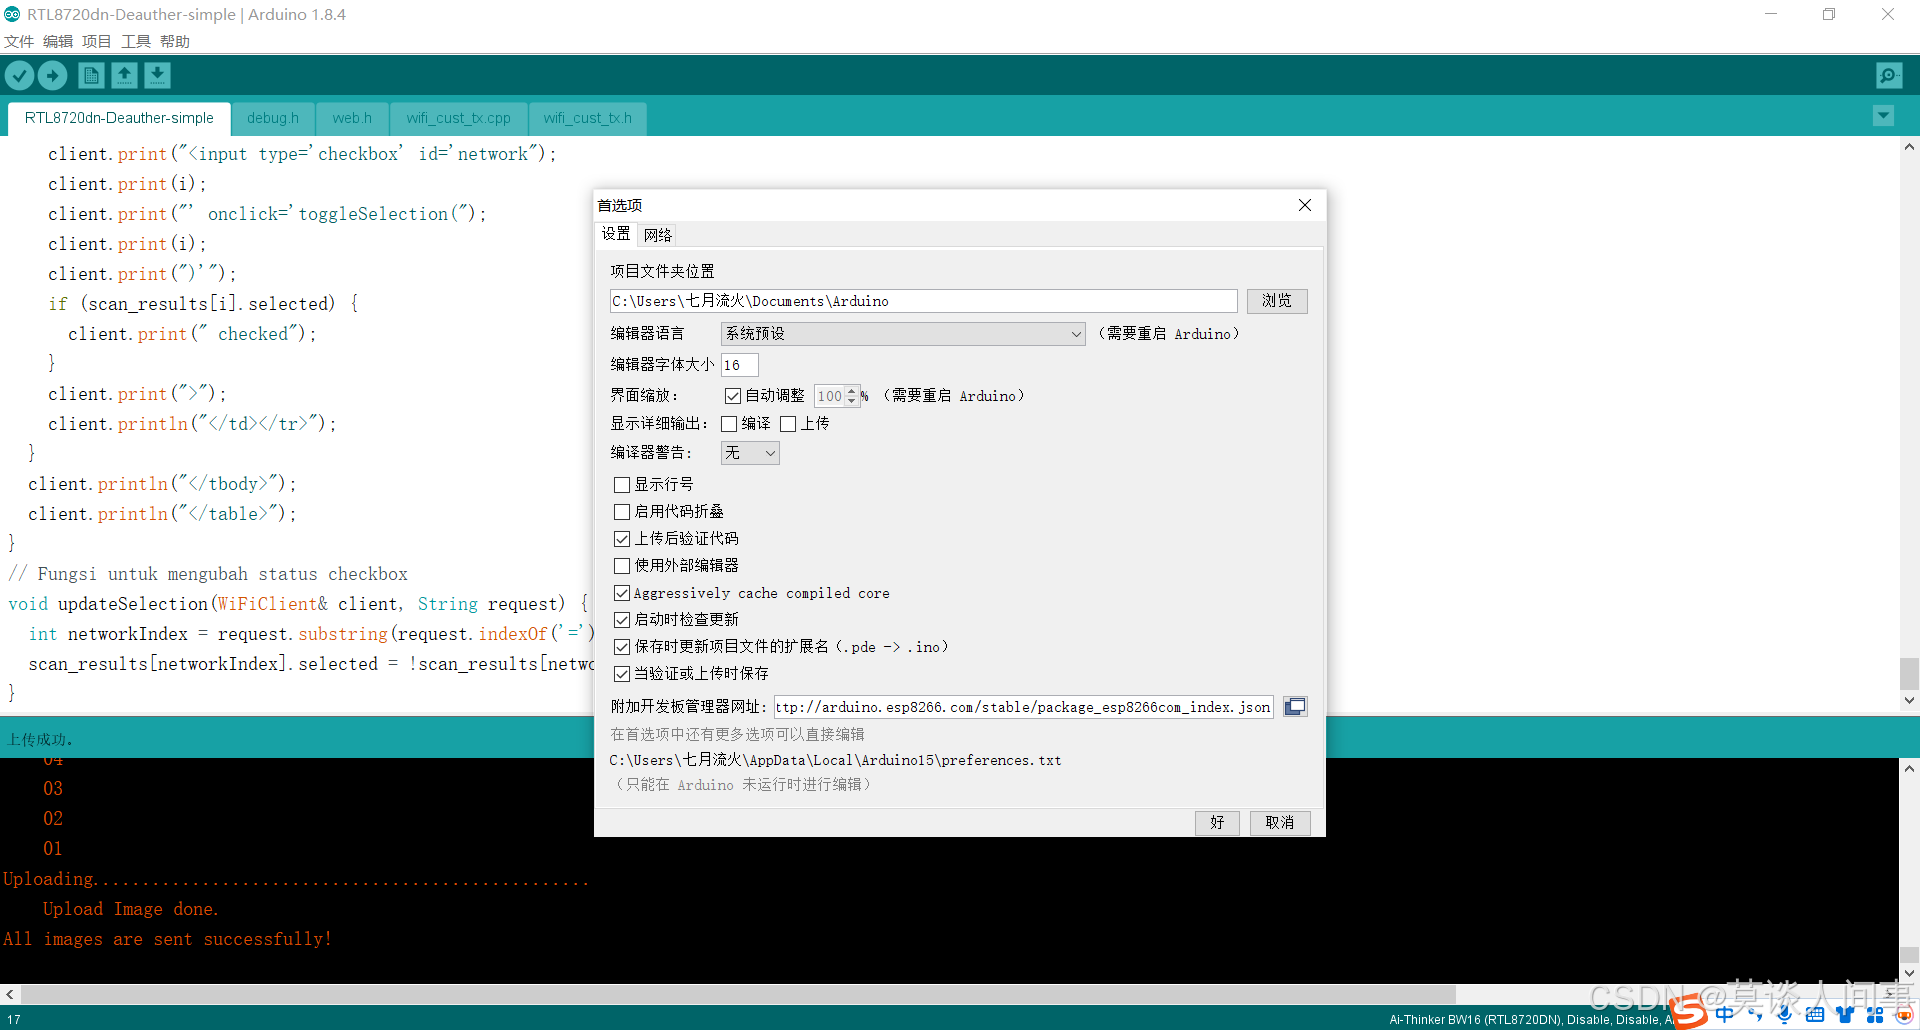Enable verbose output for 编译
The width and height of the screenshot is (1920, 1030).
729,424
